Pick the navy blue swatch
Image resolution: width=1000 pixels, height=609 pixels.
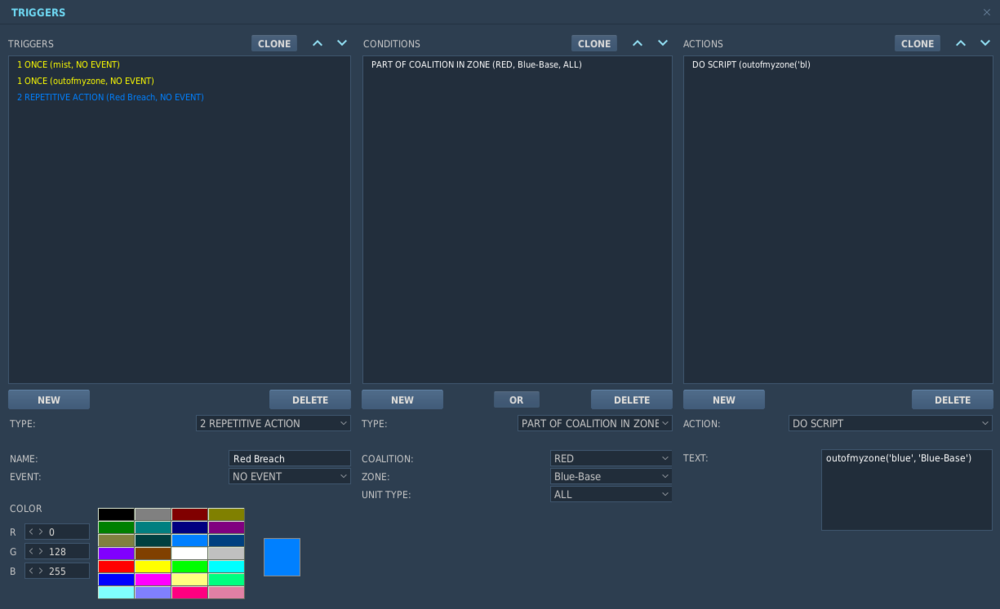[189, 527]
